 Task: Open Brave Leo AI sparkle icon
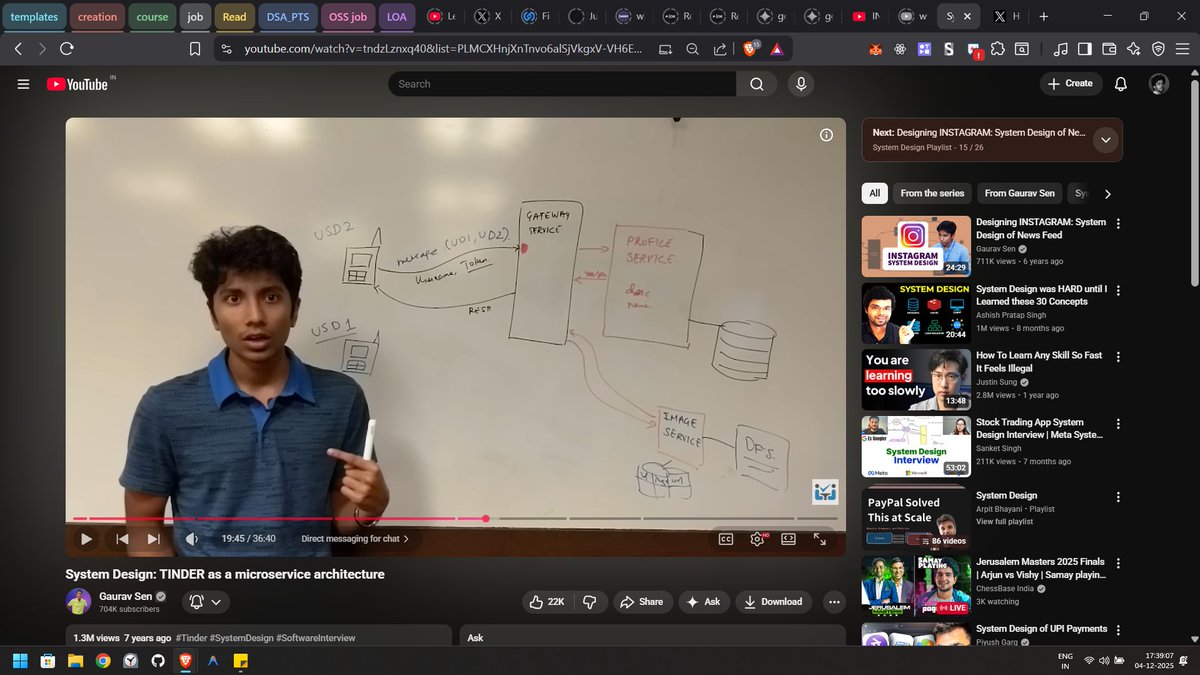tap(1133, 48)
